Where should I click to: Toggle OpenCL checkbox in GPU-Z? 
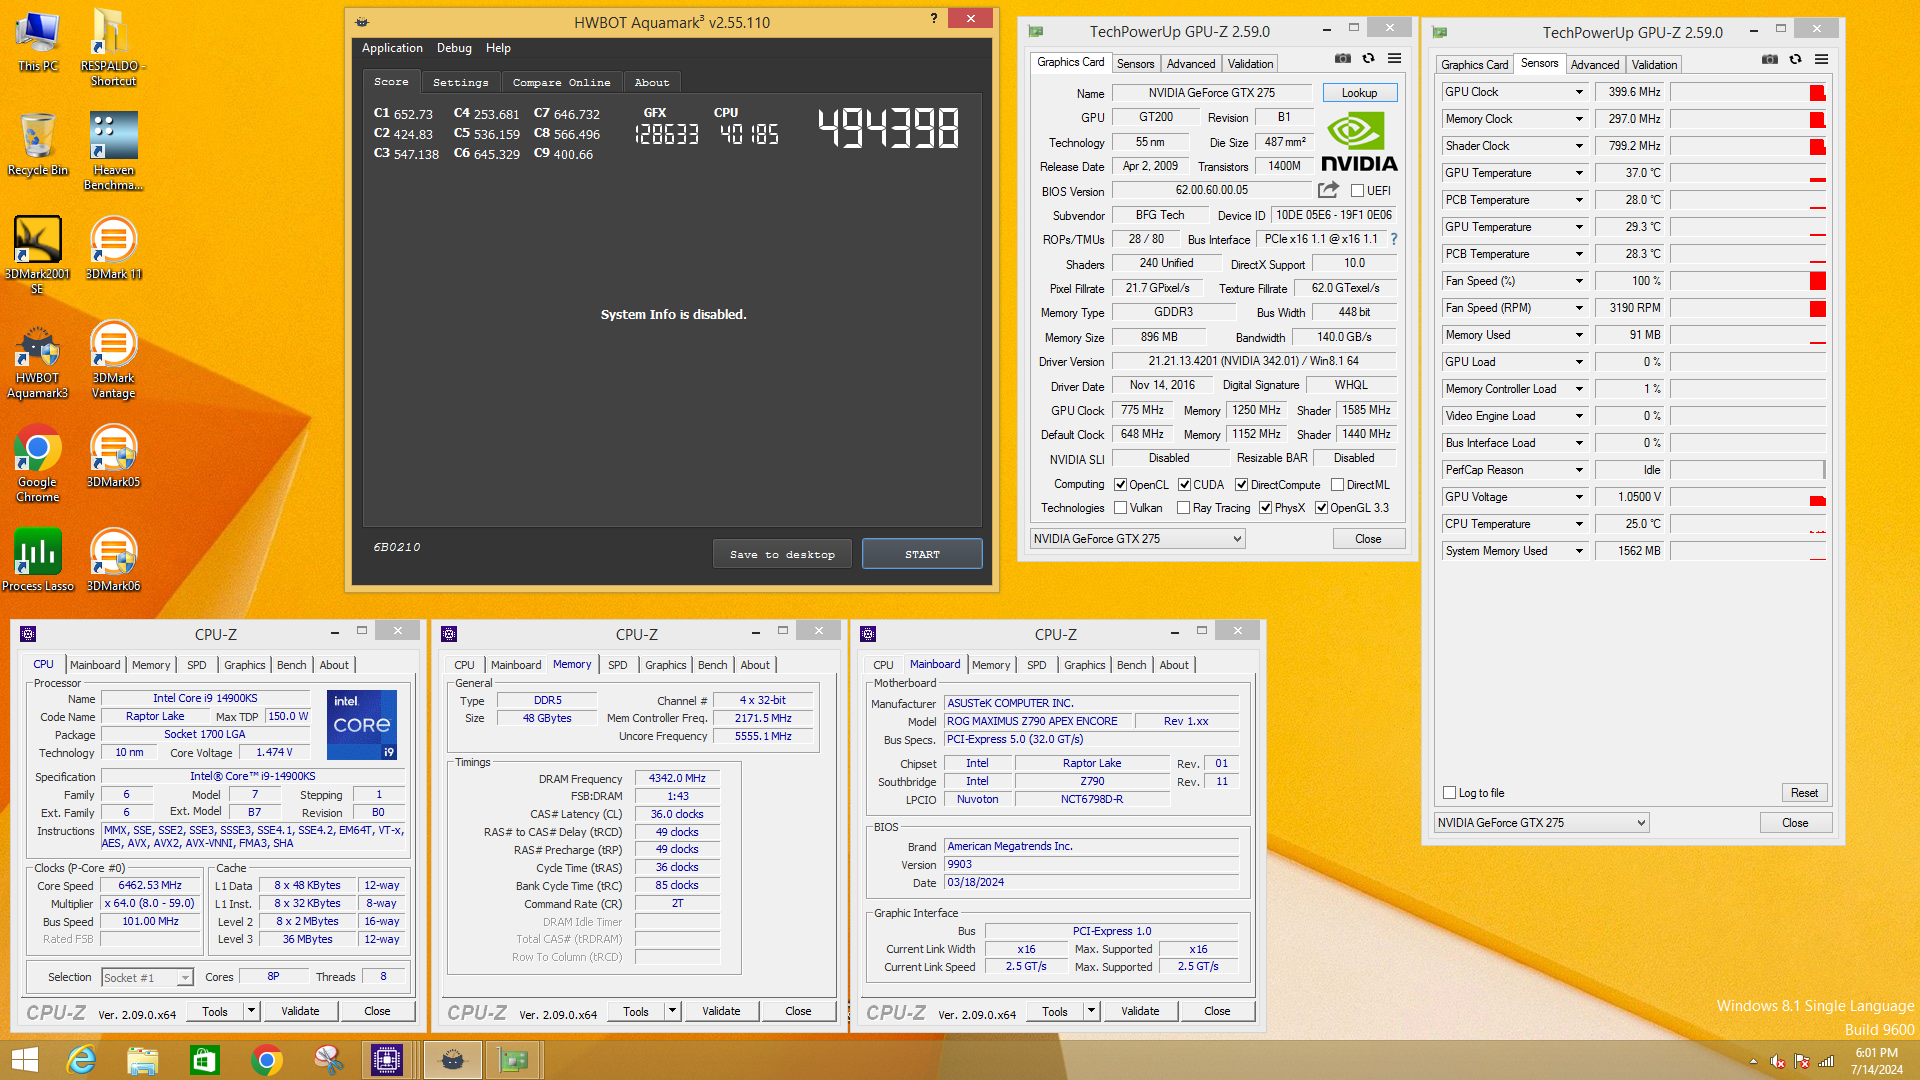pos(1120,485)
